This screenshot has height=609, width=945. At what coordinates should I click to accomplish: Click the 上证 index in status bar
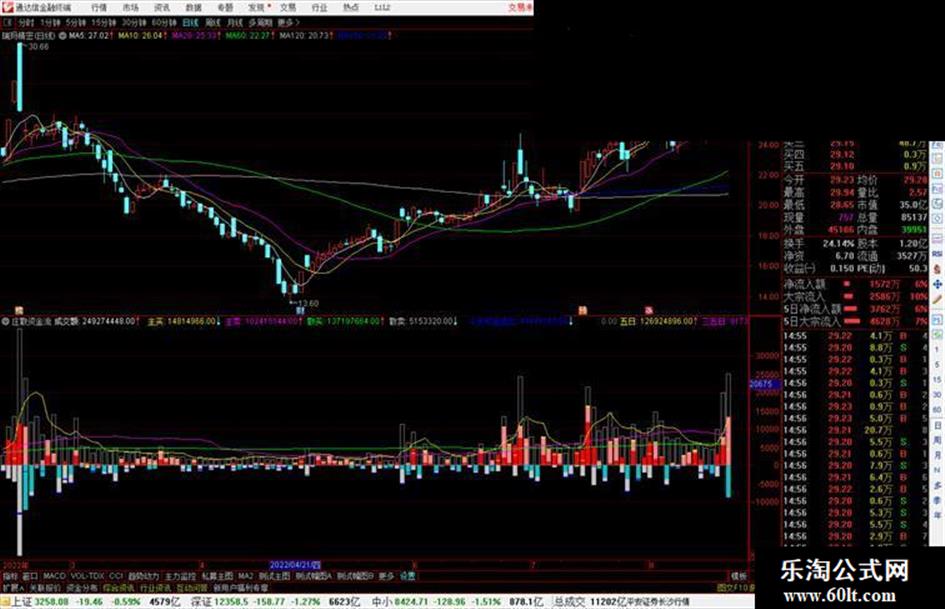coord(22,602)
